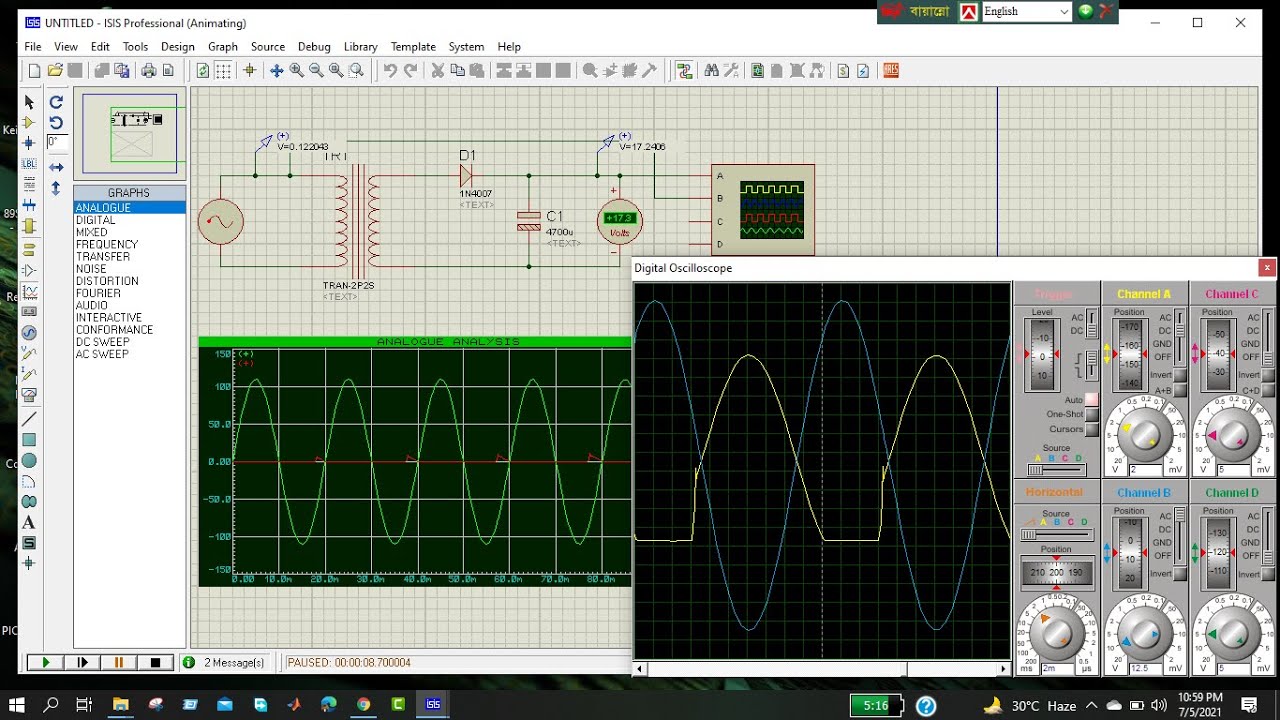Select the 2D line drawing tool

[29, 418]
